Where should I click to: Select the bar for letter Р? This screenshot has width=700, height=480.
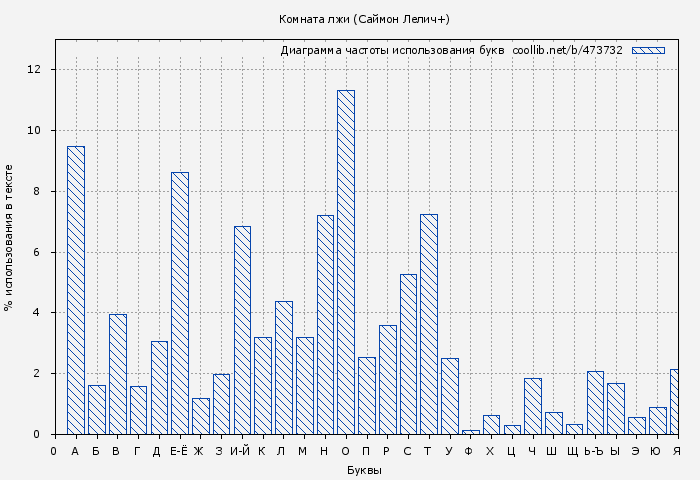(x=388, y=379)
